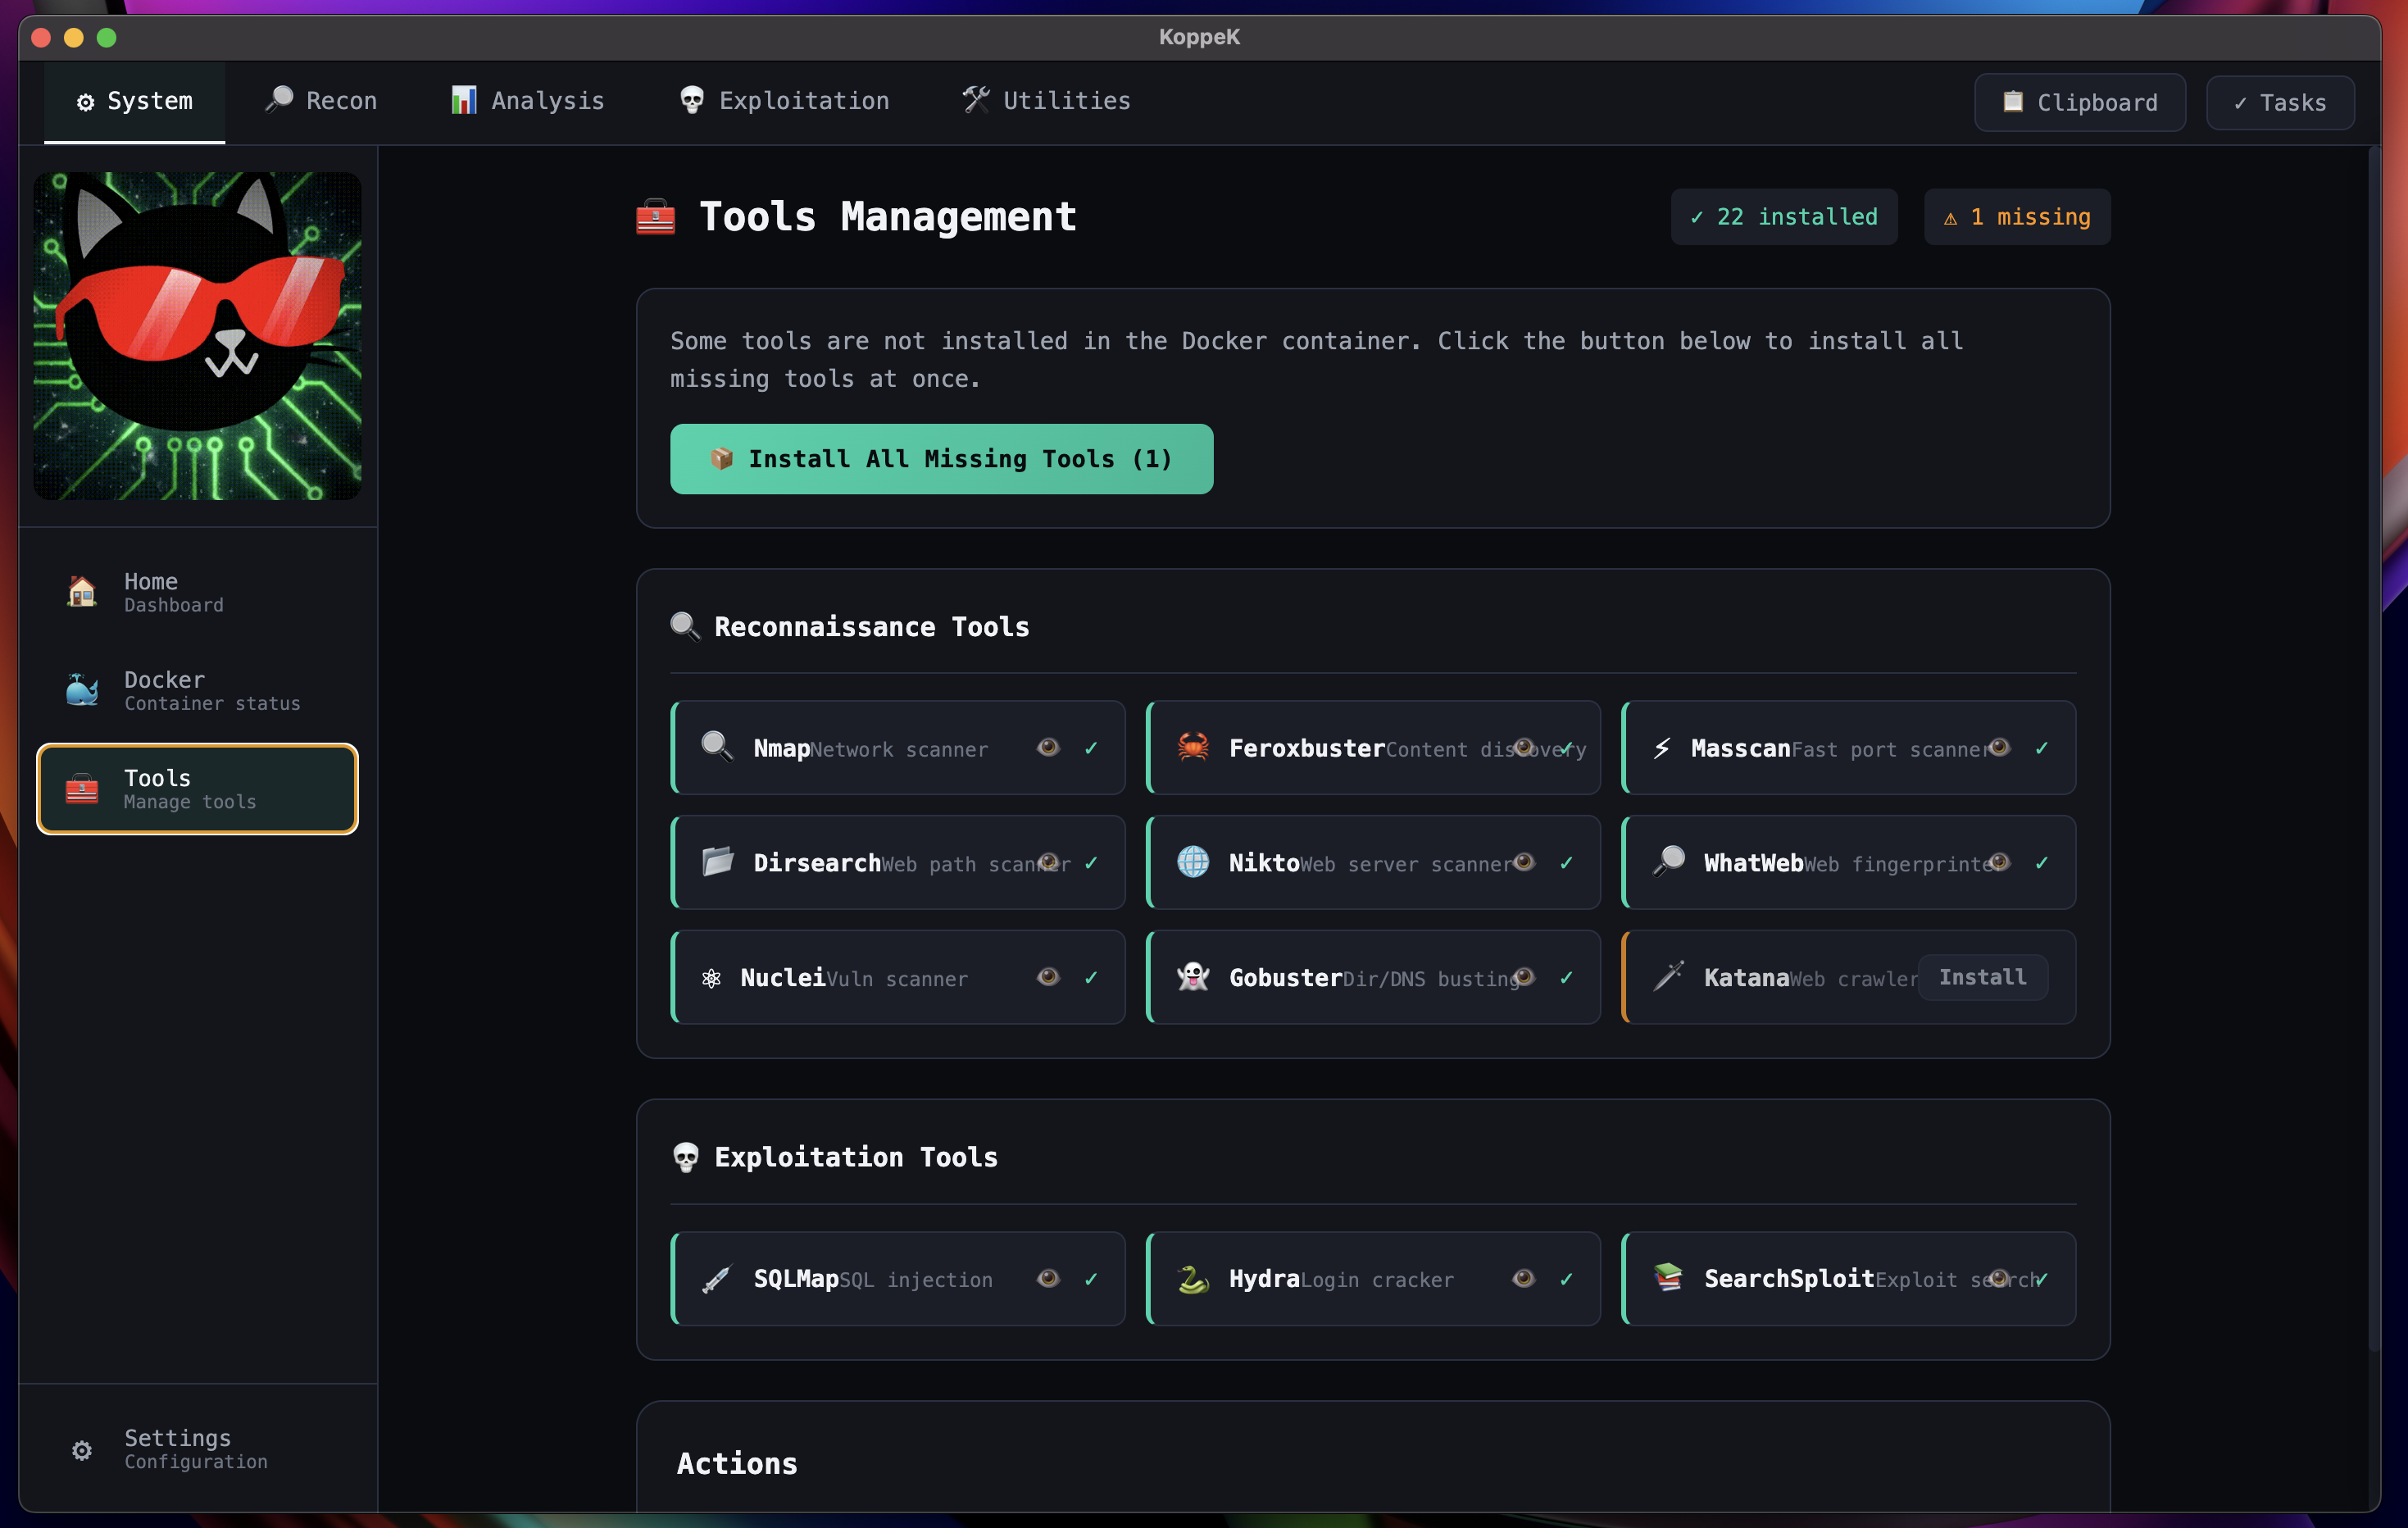Install the Katana web crawler

[x=1981, y=977]
